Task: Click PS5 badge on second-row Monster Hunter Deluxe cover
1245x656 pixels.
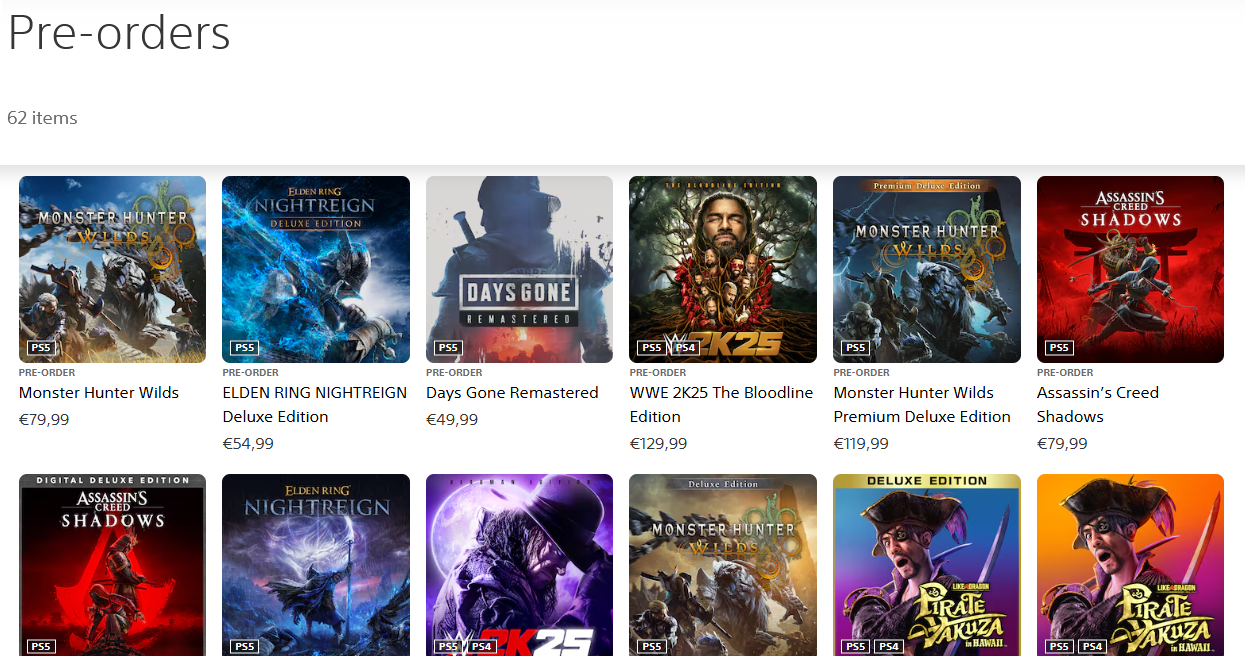Action: click(652, 647)
